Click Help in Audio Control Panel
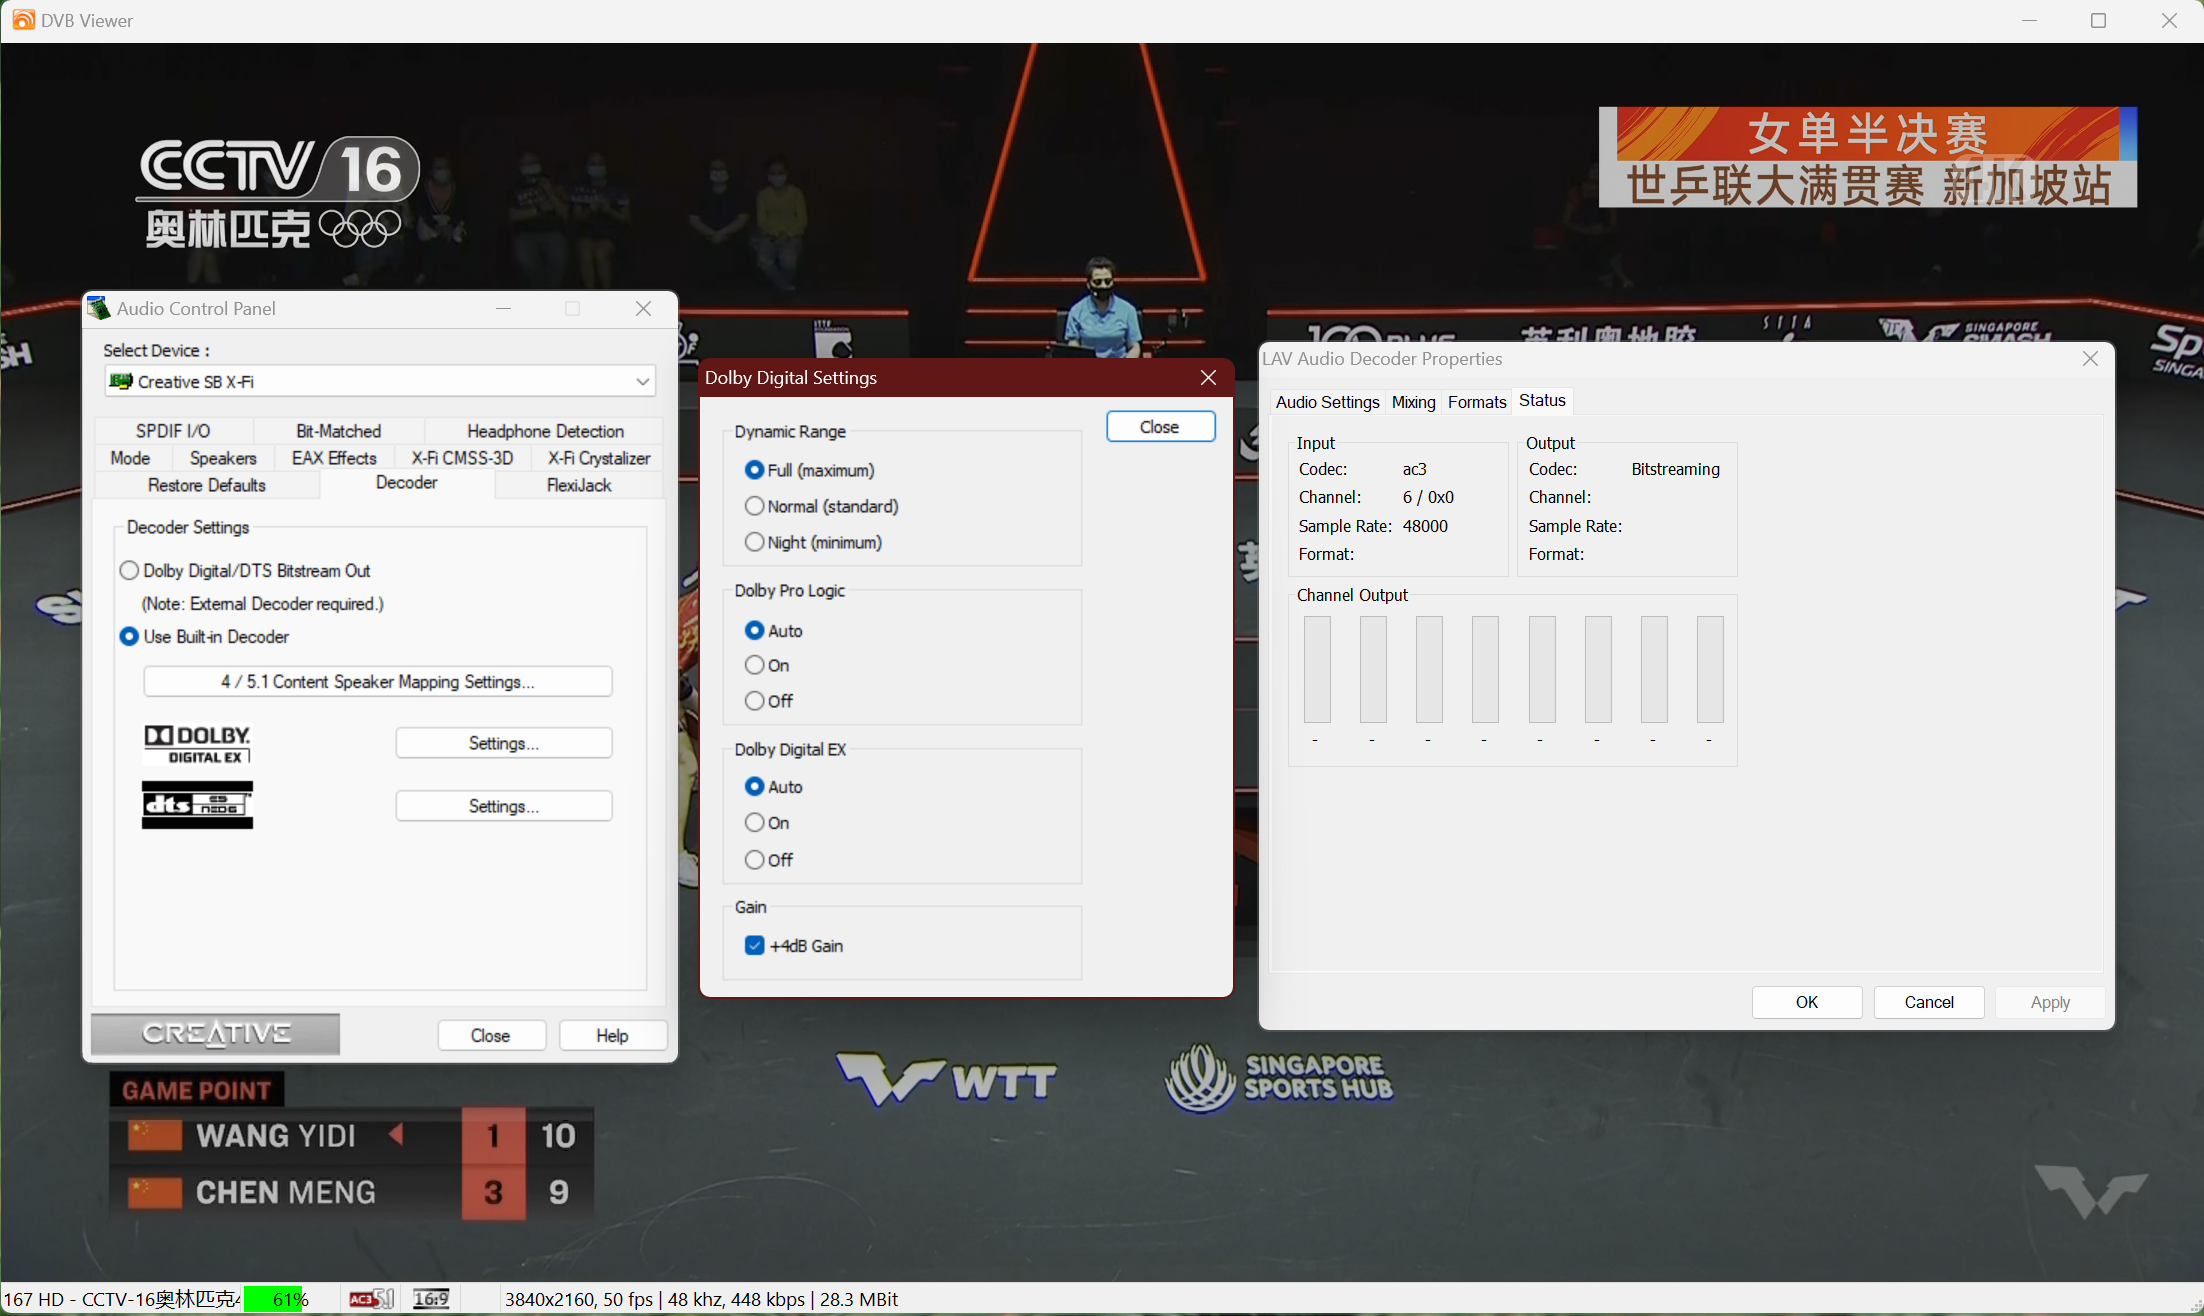Image resolution: width=2204 pixels, height=1316 pixels. tap(612, 1035)
